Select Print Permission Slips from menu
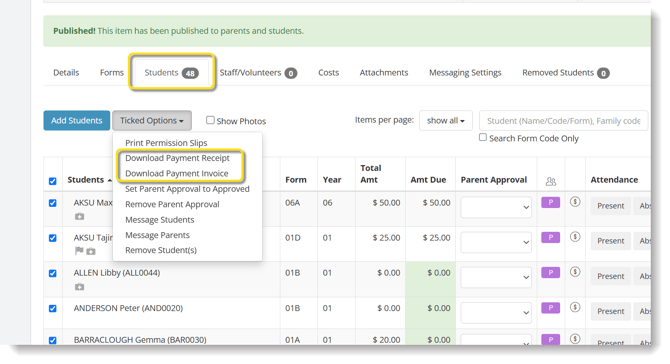This screenshot has width=670, height=364. (x=166, y=143)
